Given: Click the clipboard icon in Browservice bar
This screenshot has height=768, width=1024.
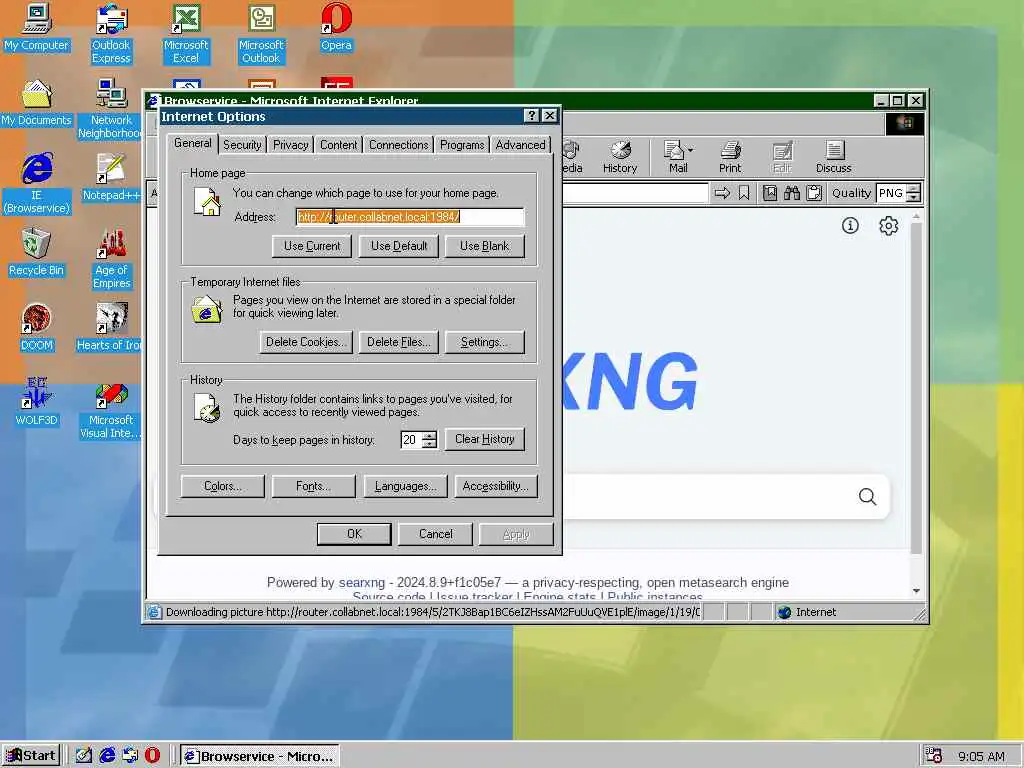Looking at the screenshot, I should click(x=814, y=193).
